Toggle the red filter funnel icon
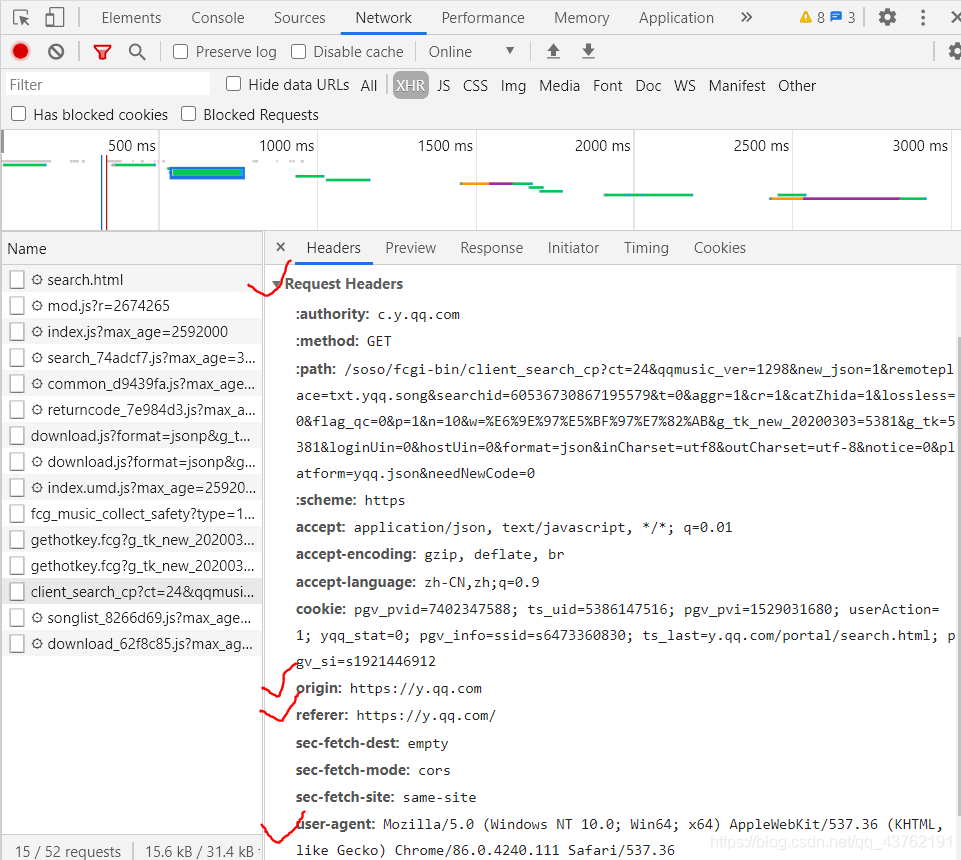 click(102, 52)
